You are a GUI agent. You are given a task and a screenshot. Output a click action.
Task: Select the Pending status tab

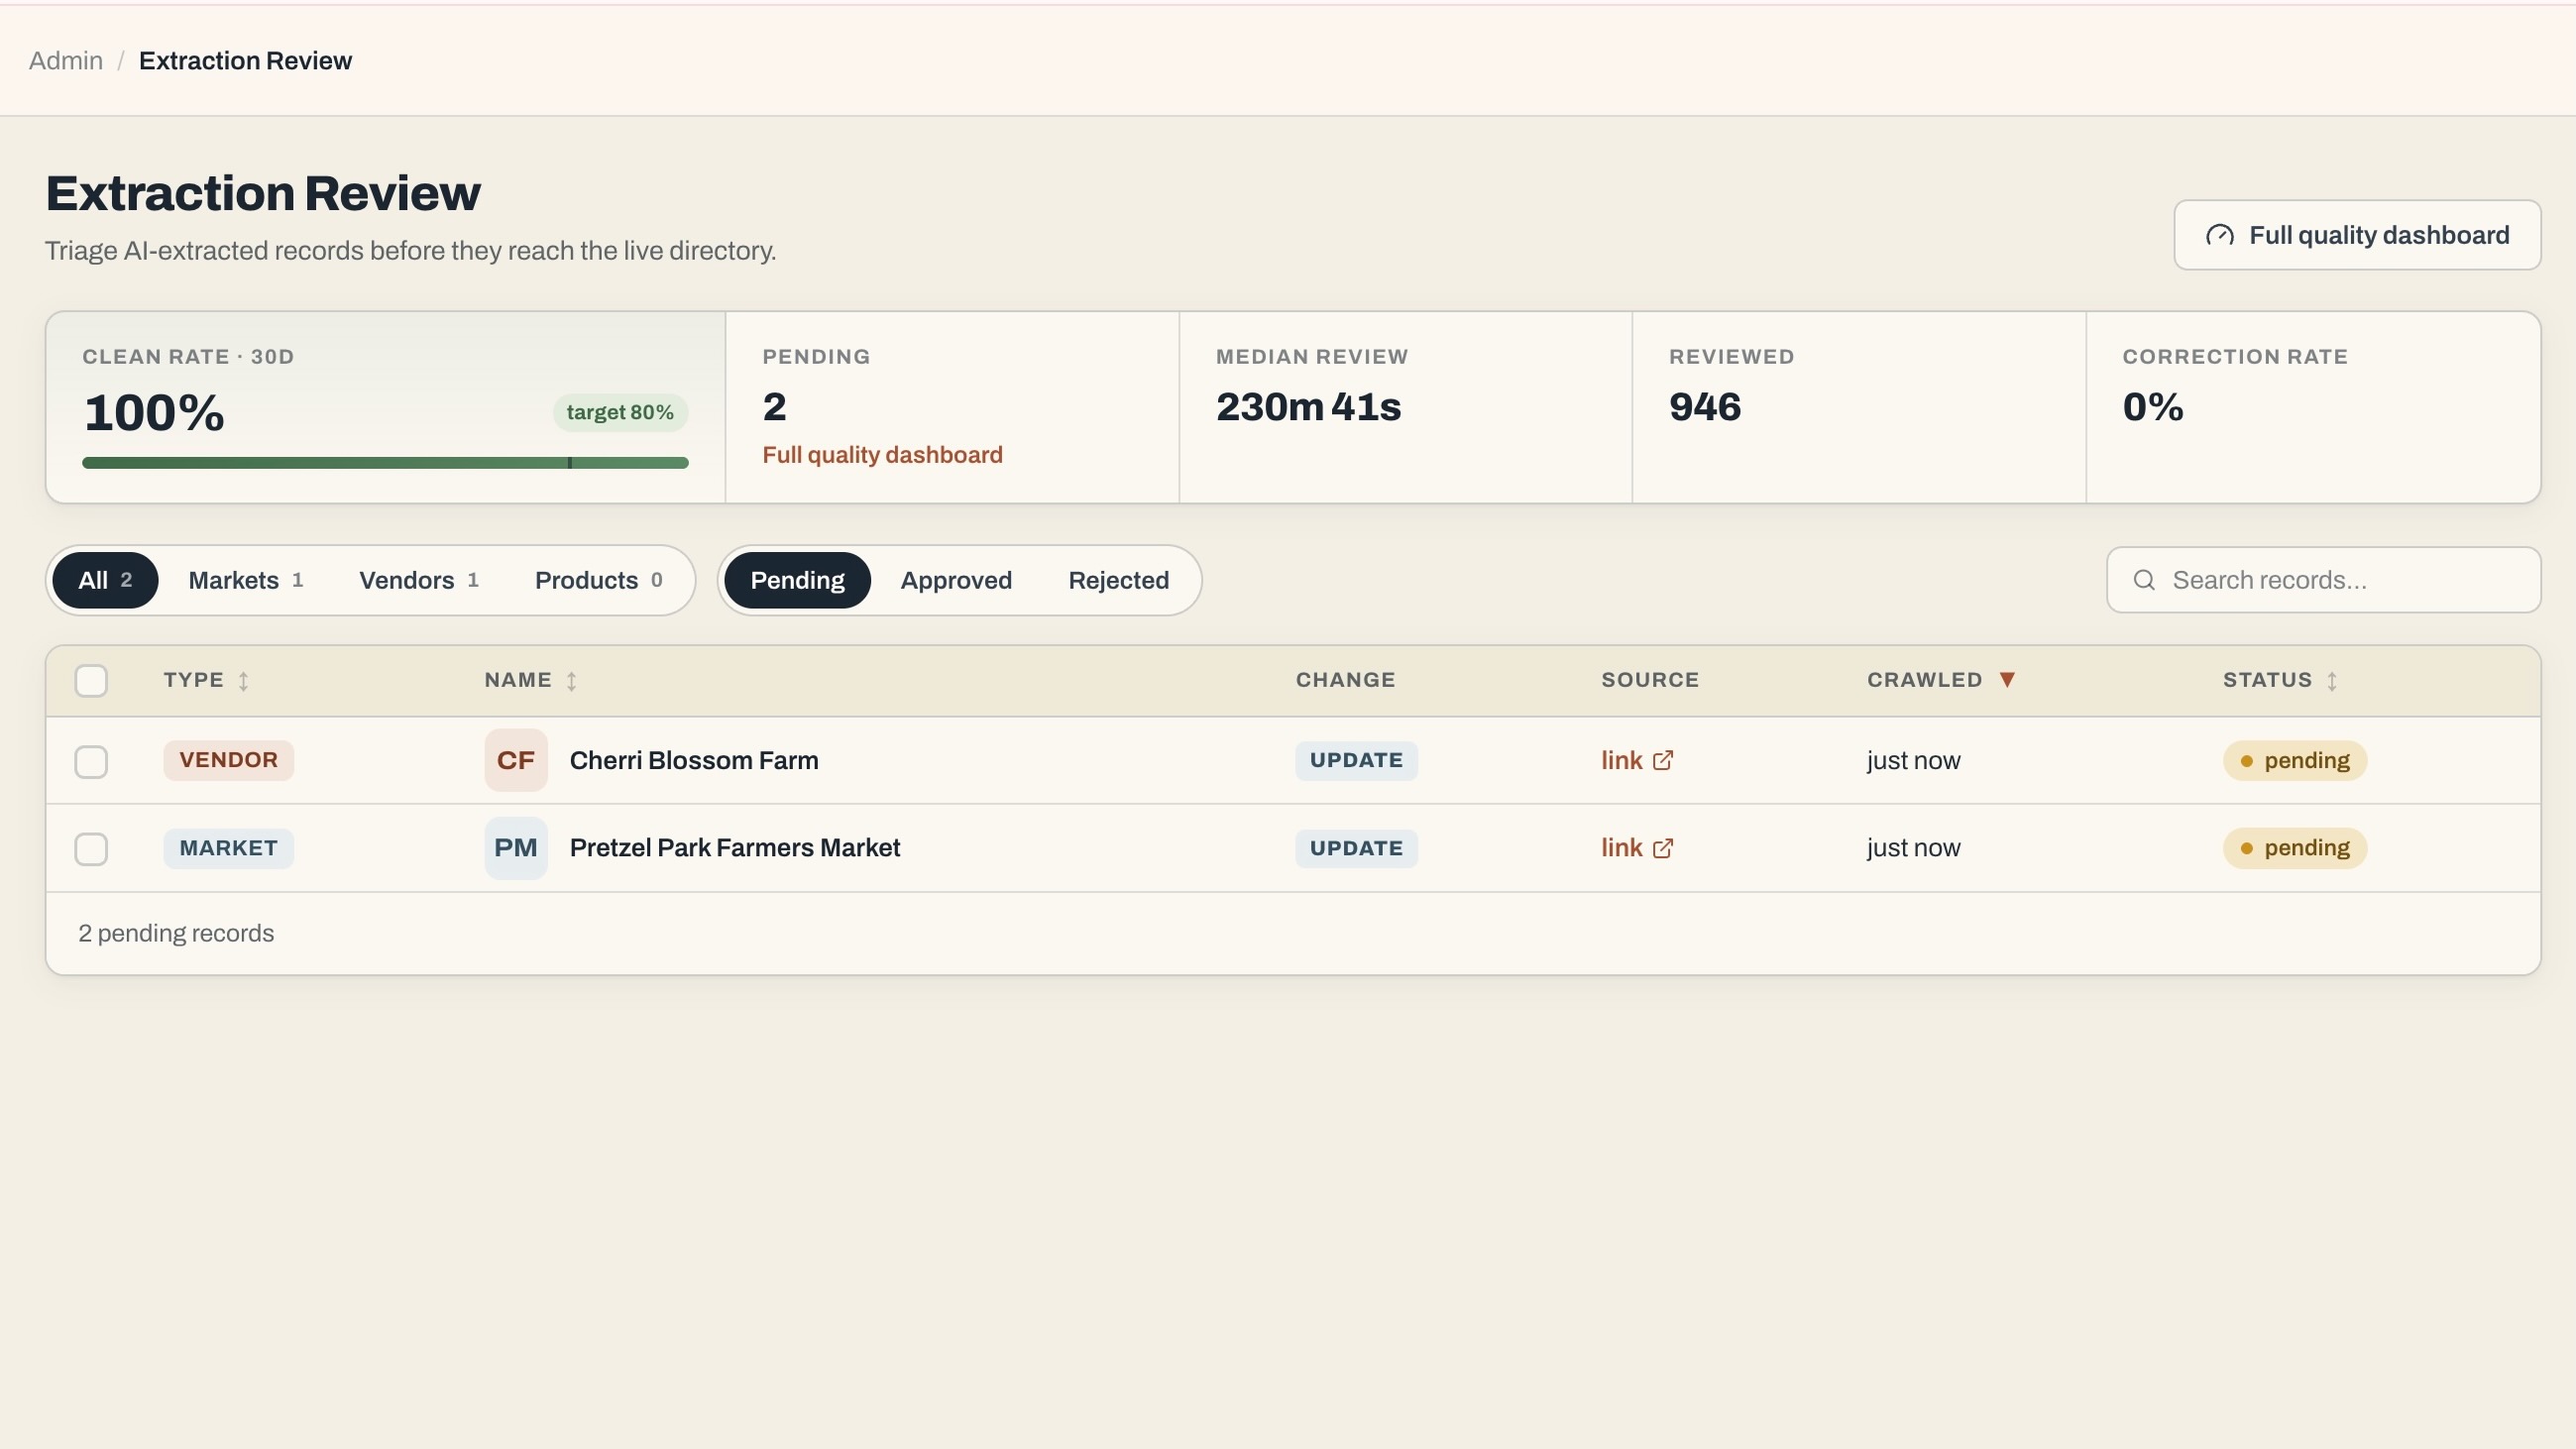797,580
